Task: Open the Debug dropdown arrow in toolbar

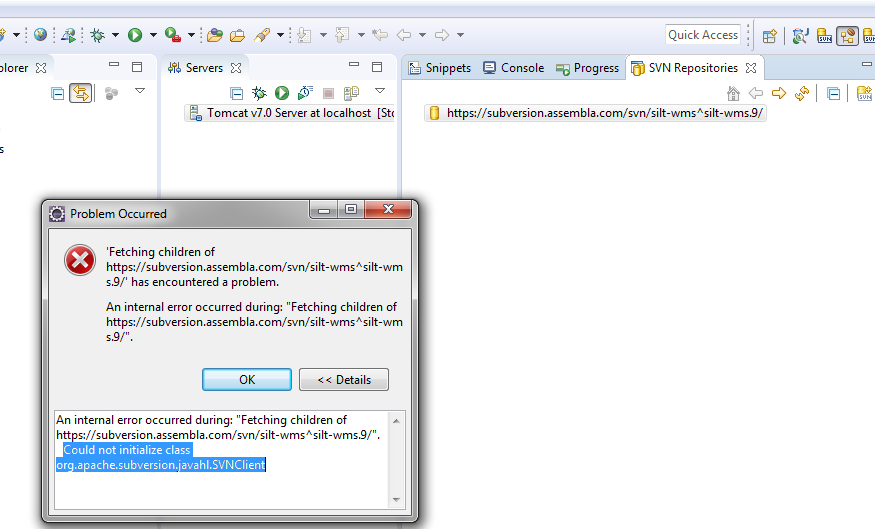Action: click(x=115, y=35)
